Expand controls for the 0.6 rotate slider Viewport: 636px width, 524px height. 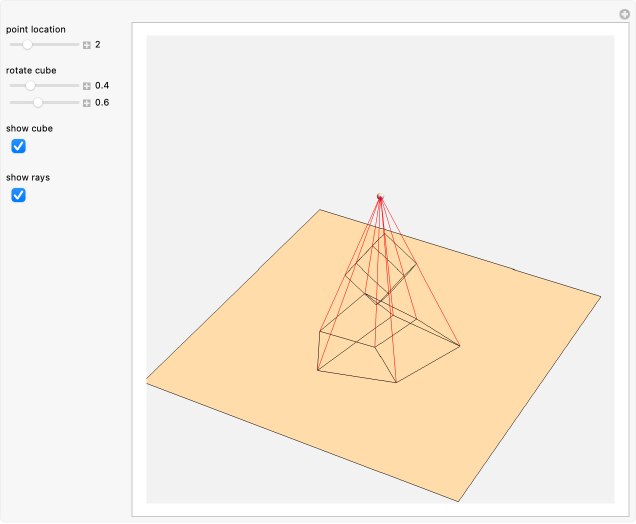click(x=87, y=103)
